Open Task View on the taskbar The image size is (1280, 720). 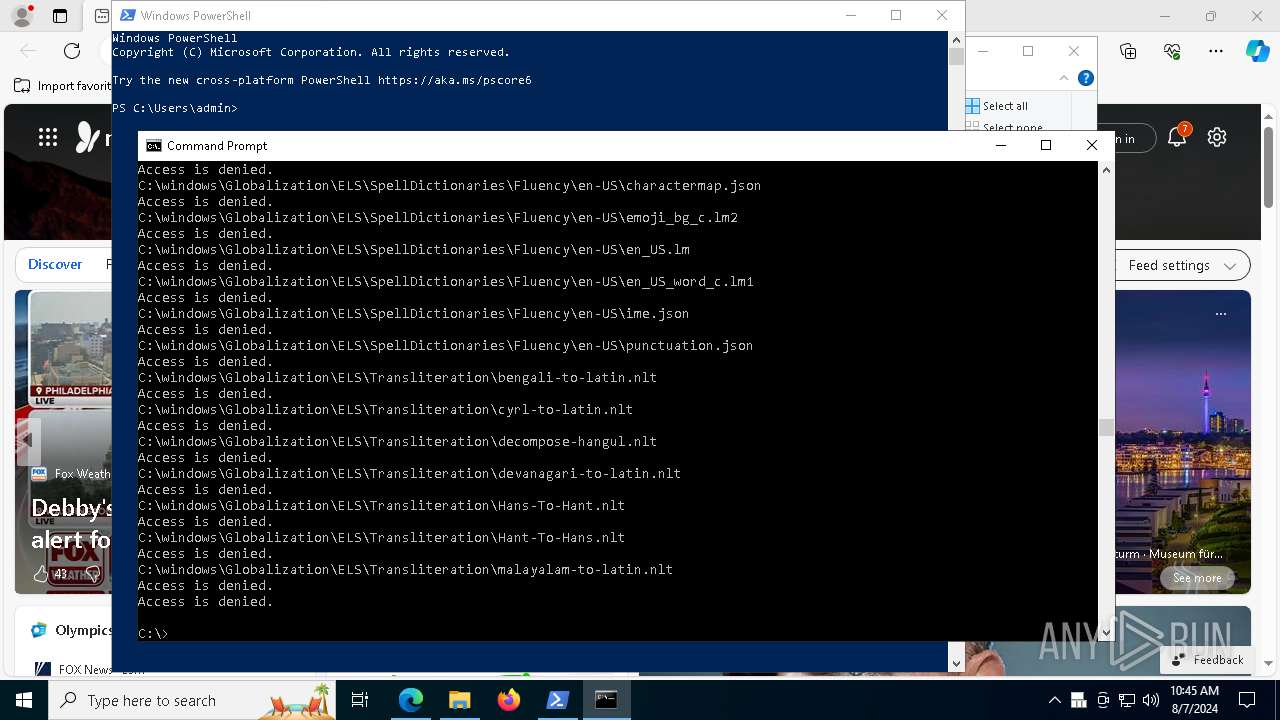[x=360, y=700]
